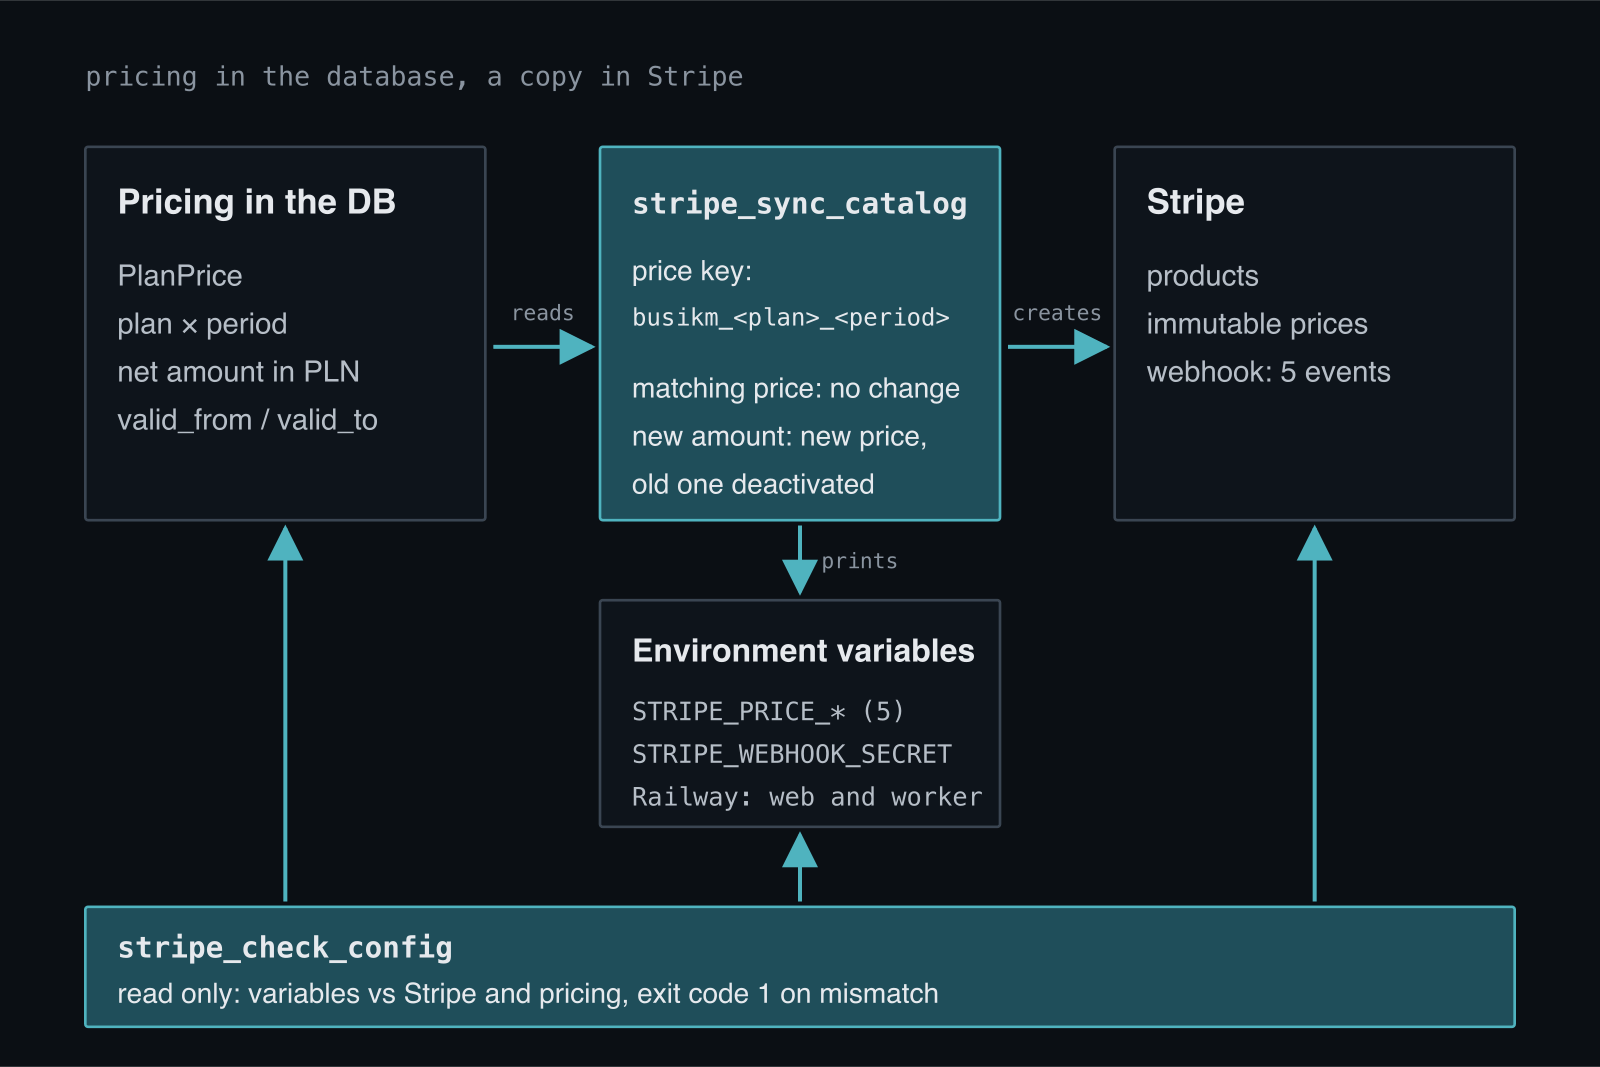Select "STRIPE_WEBHOOK_SECRET" text
This screenshot has width=1600, height=1067.
[x=792, y=754]
